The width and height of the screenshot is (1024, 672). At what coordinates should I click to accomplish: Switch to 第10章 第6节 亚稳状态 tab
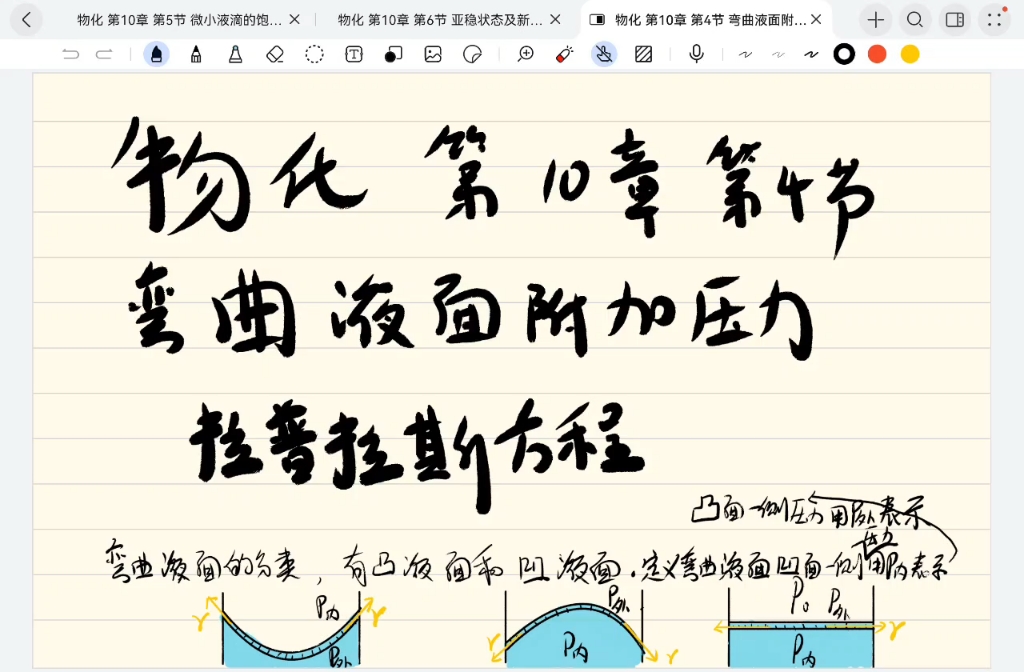[x=440, y=20]
